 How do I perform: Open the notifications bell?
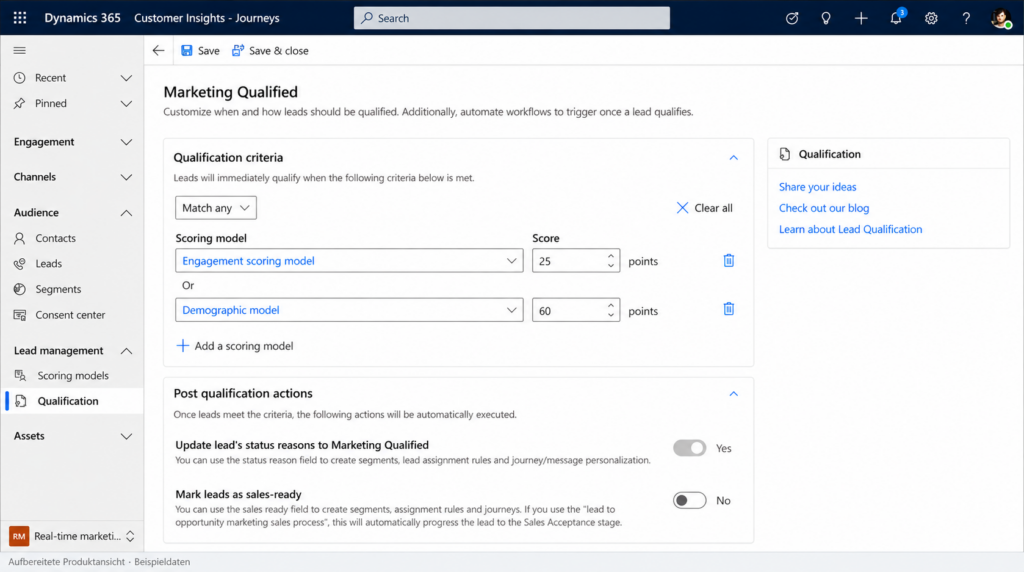tap(896, 18)
